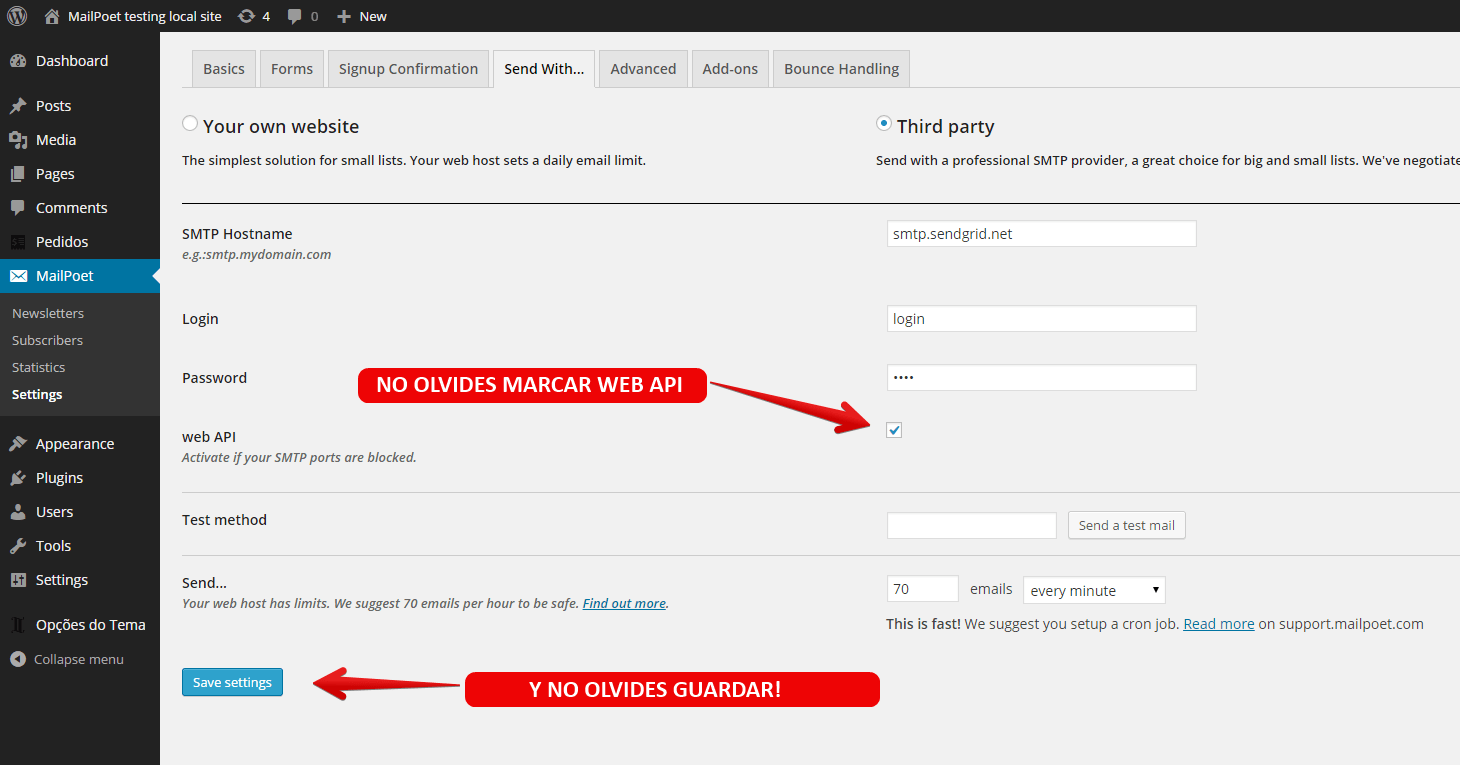Open the "Find out more" link

tap(624, 603)
